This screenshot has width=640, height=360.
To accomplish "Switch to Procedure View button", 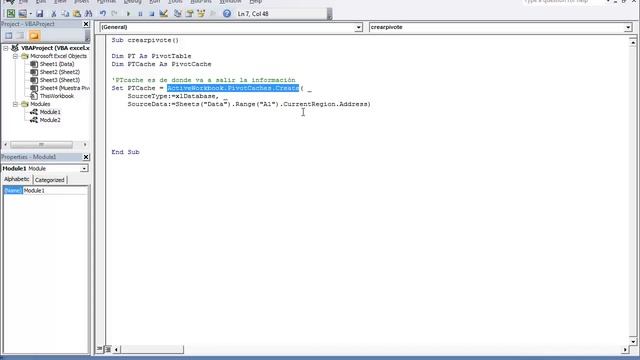I will [100, 349].
